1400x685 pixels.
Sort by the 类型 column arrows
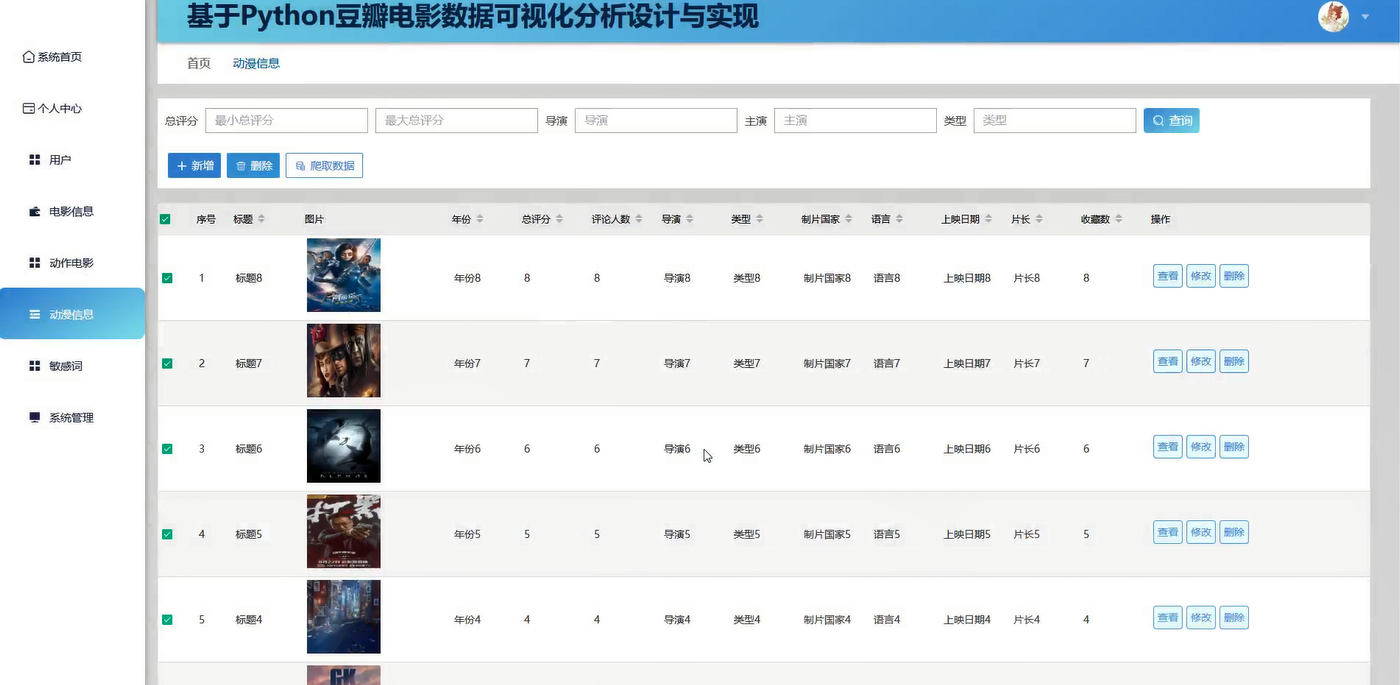759,219
